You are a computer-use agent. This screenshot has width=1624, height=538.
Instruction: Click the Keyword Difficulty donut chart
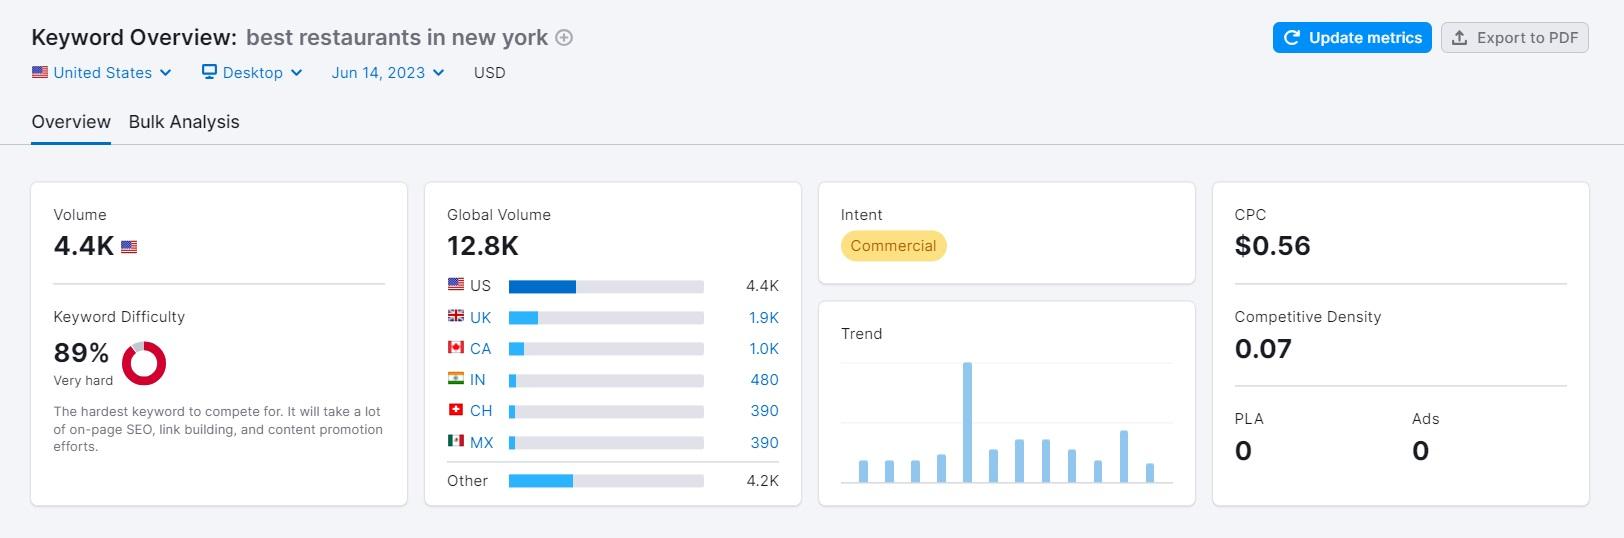pos(144,363)
